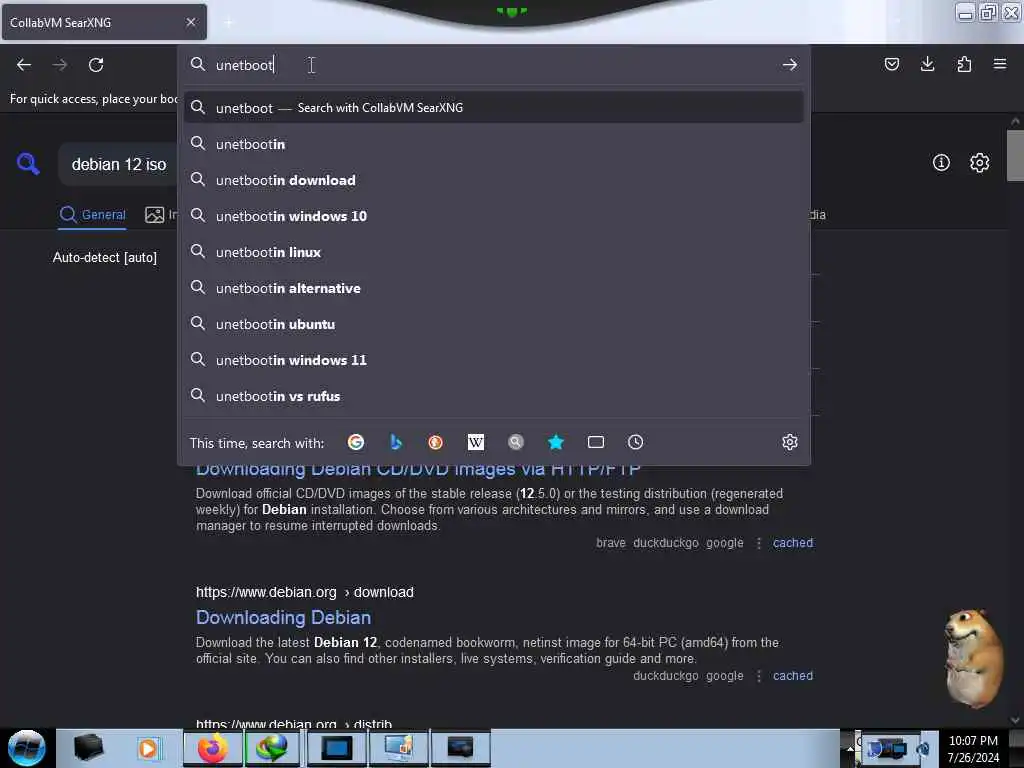Open the blue monitor window taskbar icon
Screen dimensions: 1024x768
coord(337,748)
